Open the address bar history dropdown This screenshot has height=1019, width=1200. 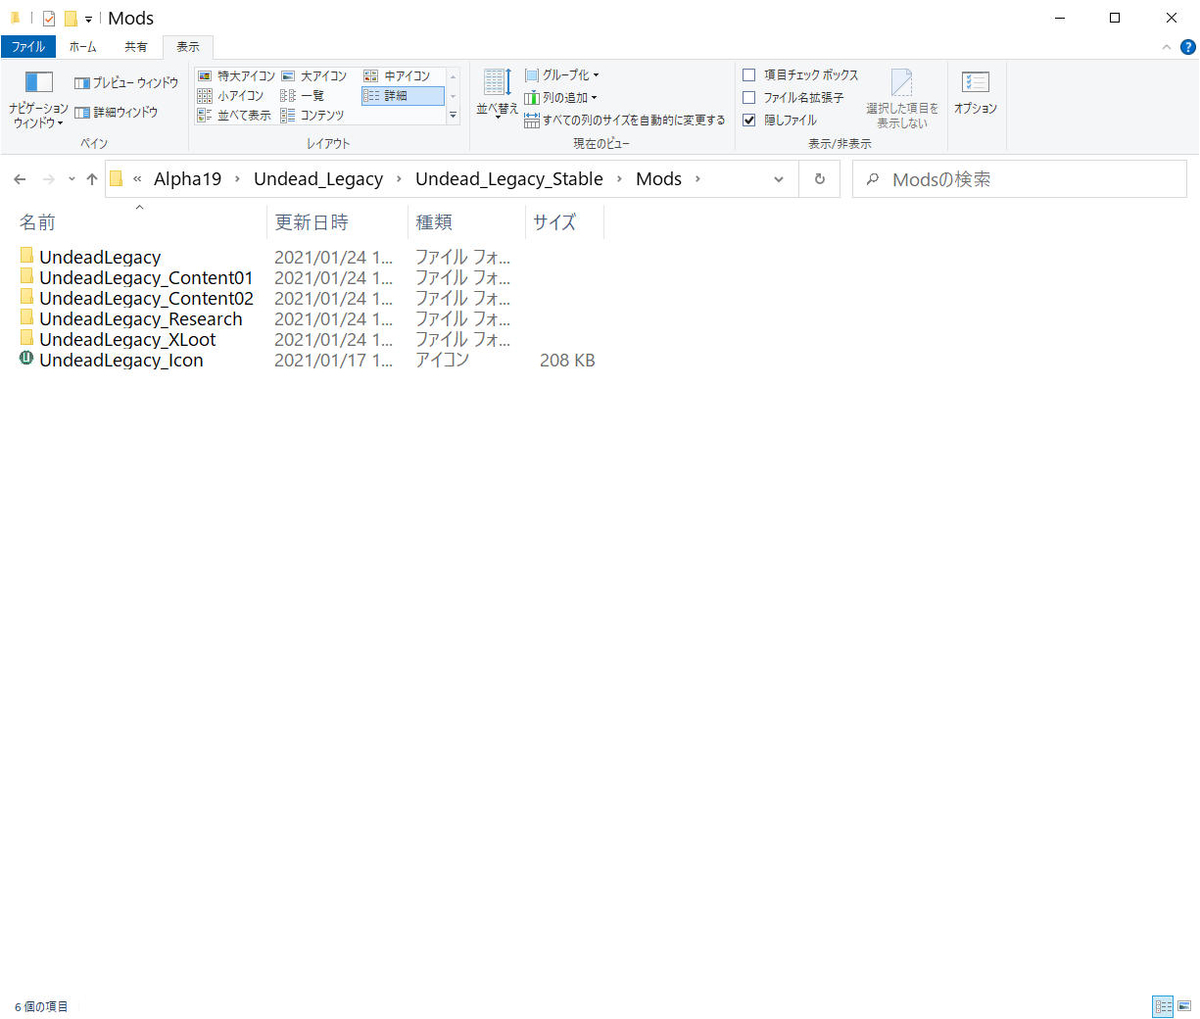(x=779, y=179)
